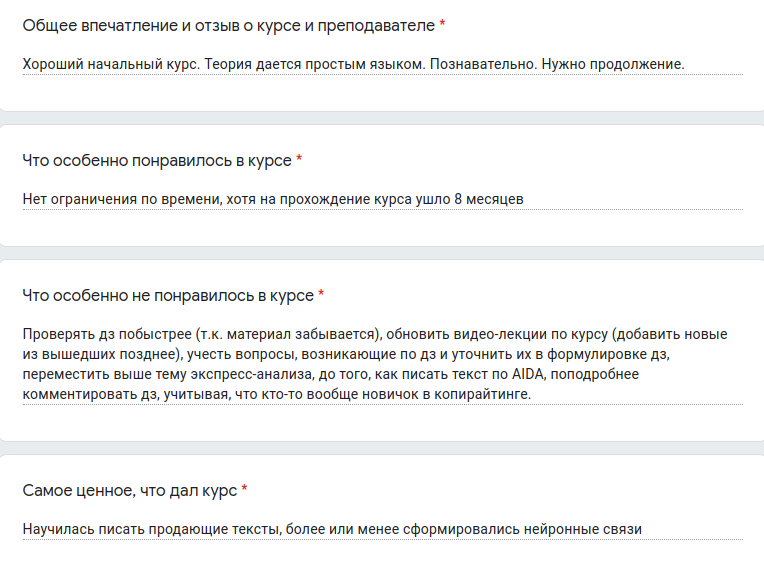Click the red asterisk after "что дал курс"

coord(245,490)
